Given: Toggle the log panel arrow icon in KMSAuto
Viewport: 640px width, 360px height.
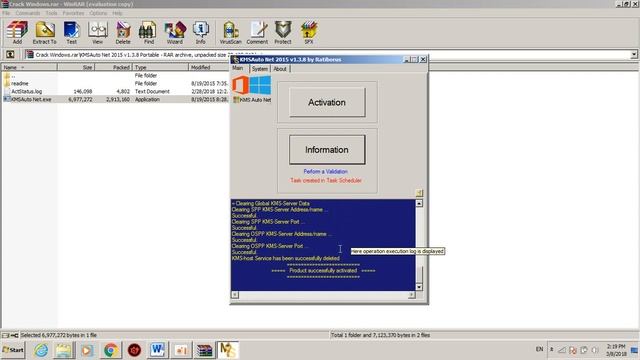Looking at the screenshot, I should (419, 193).
